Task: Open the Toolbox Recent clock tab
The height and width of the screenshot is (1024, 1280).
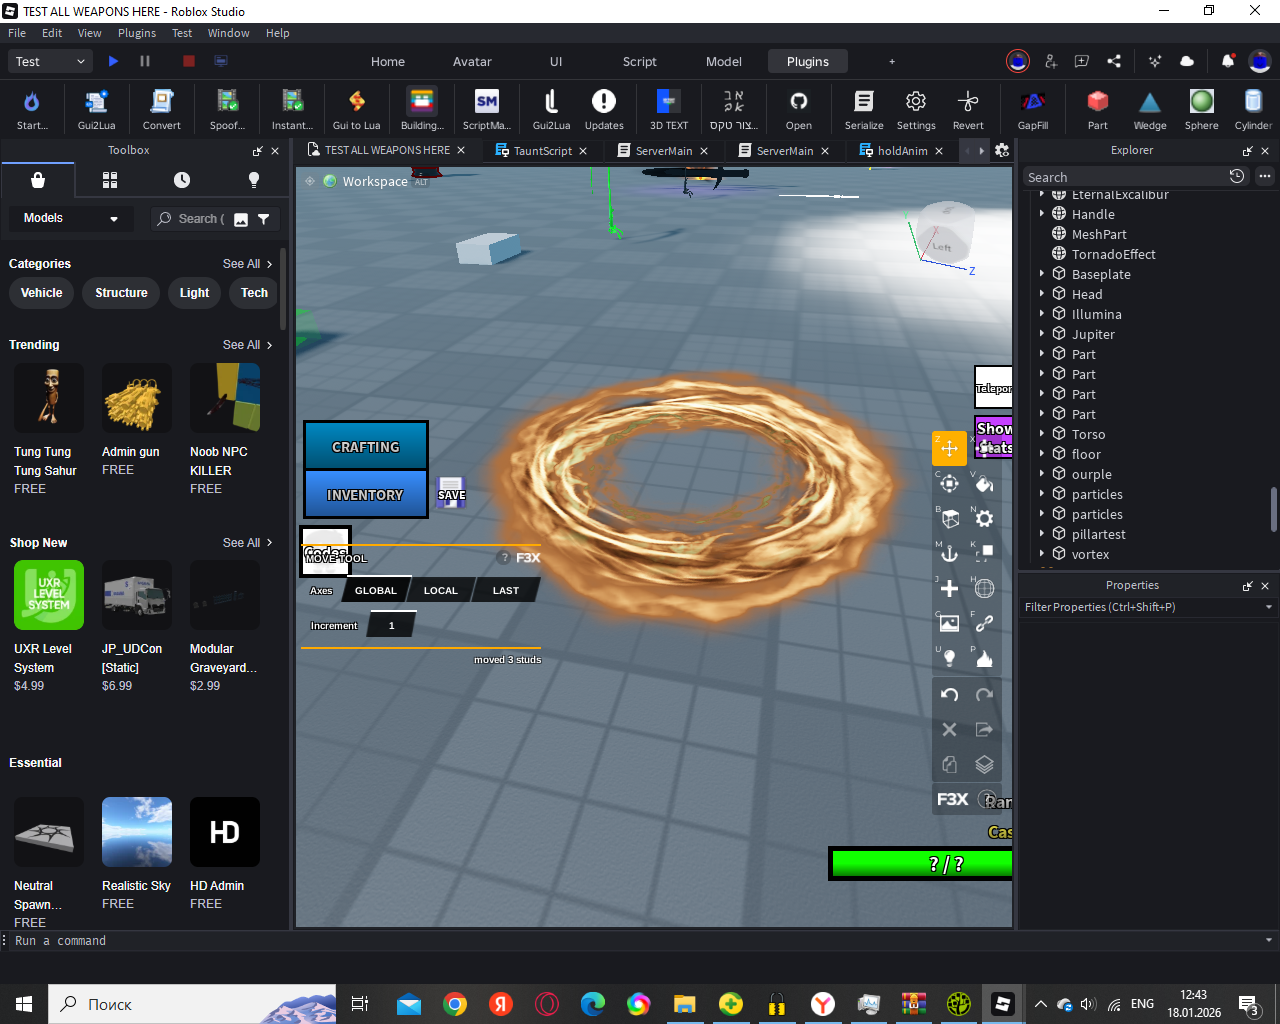Action: [182, 180]
